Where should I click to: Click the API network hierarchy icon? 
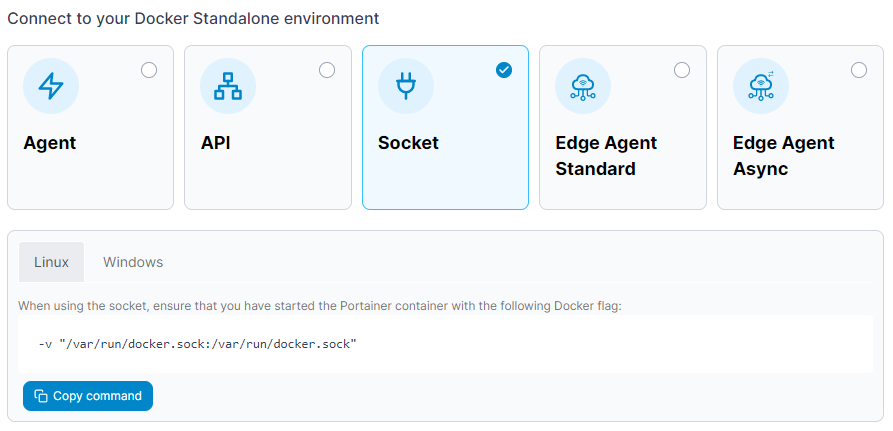coord(228,86)
